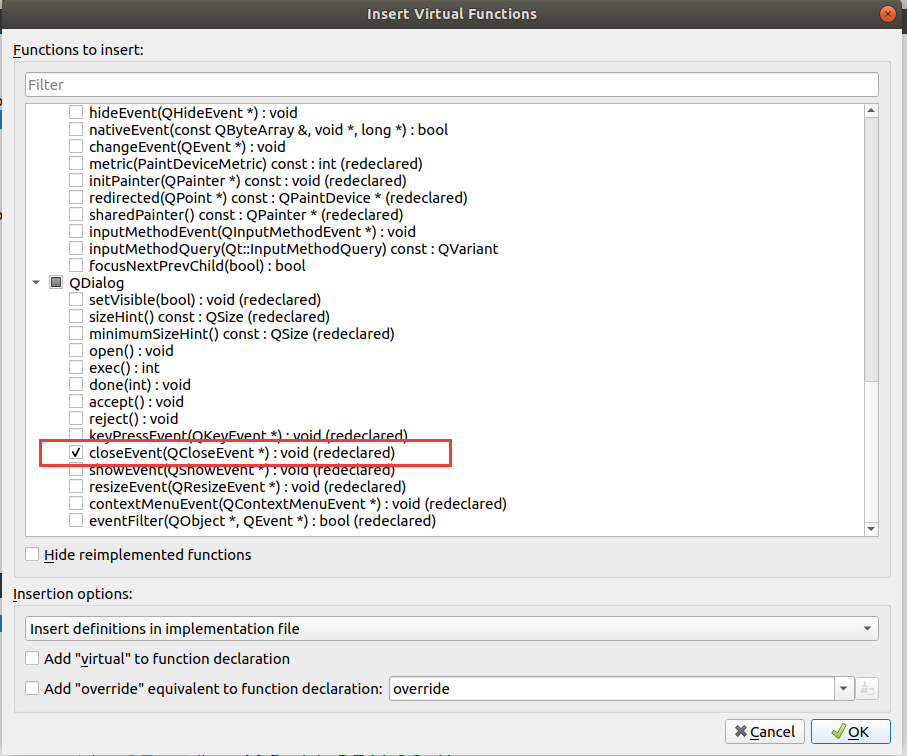Tick nativeEvent checkbox in function list

click(76, 129)
